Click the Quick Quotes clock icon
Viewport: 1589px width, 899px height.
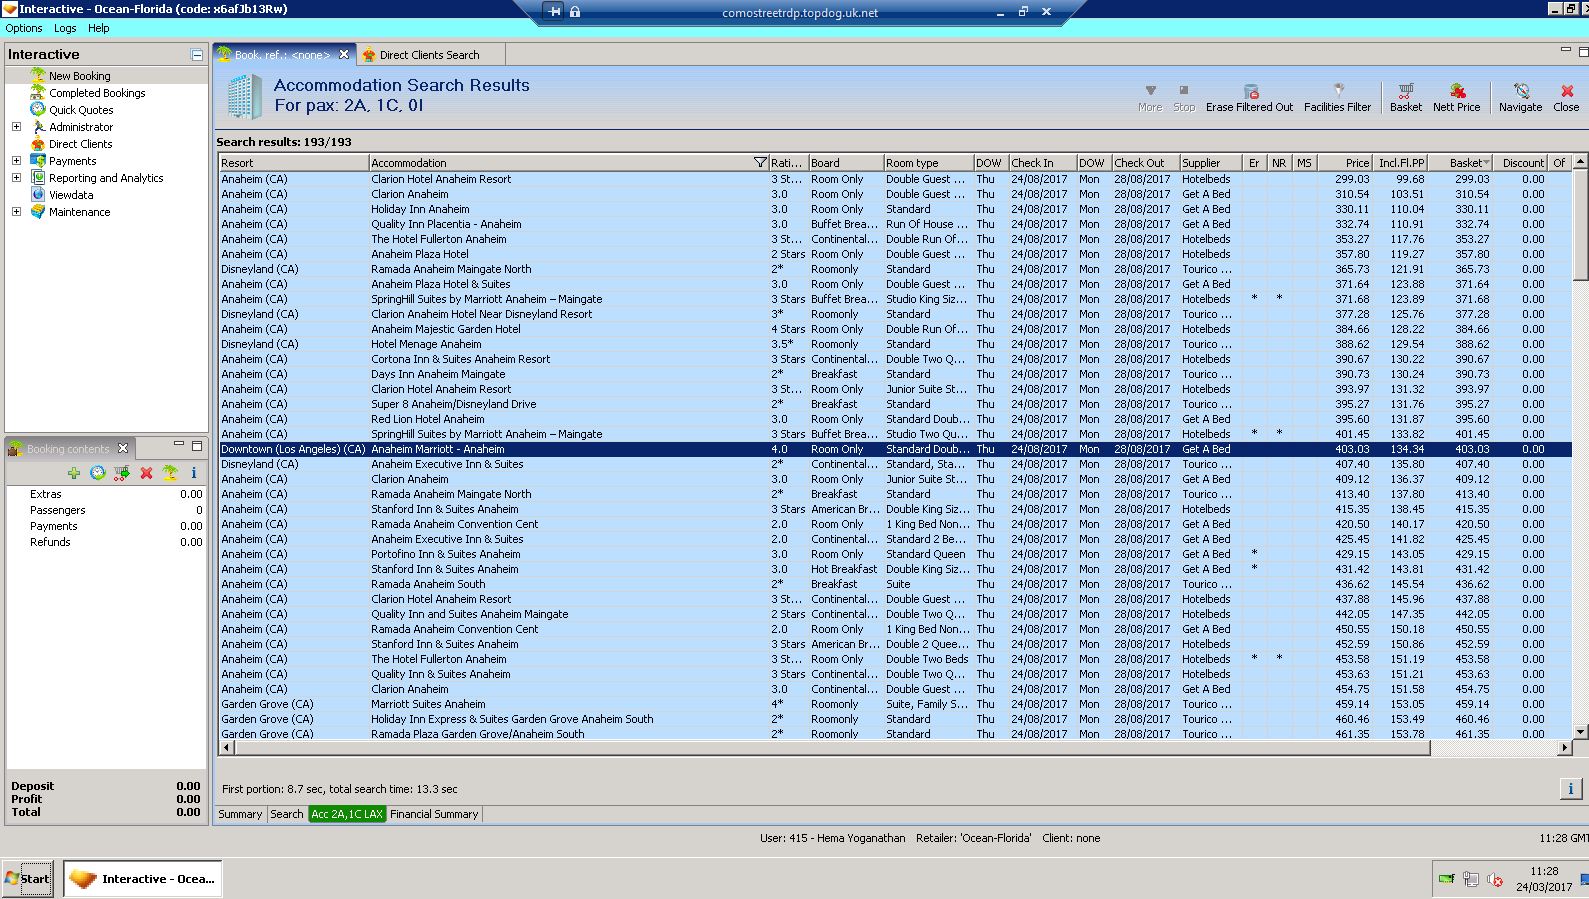(38, 109)
